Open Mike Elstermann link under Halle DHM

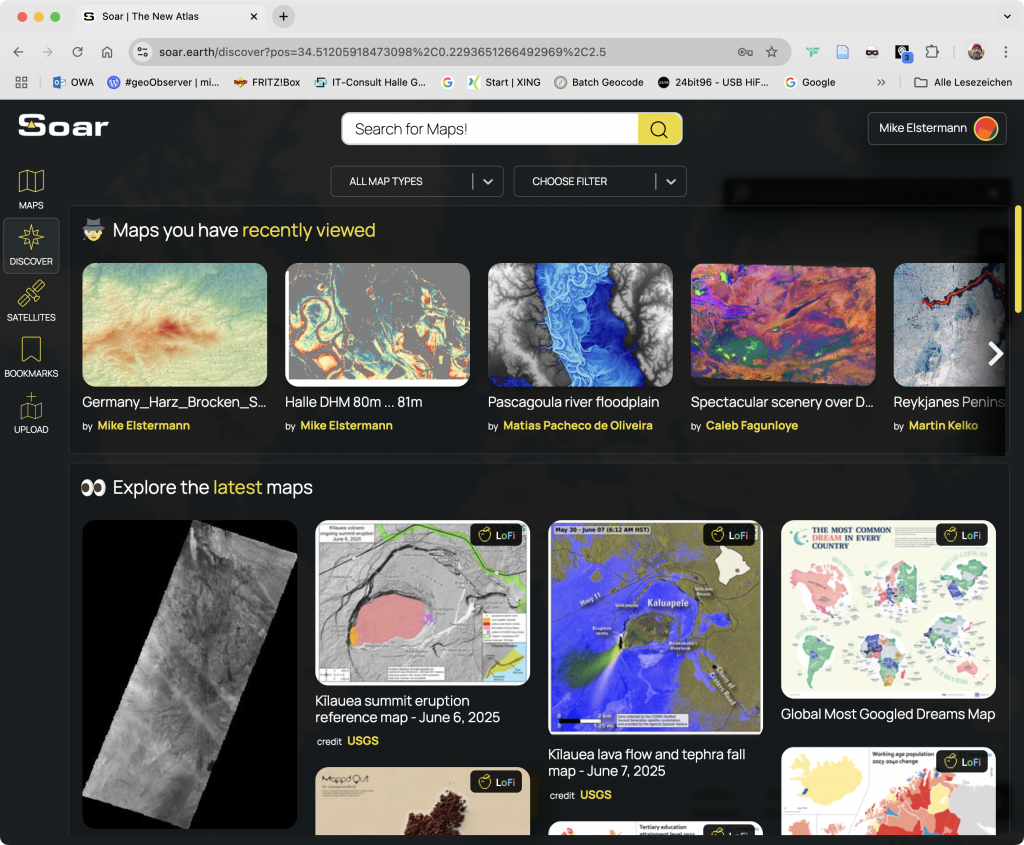(346, 426)
